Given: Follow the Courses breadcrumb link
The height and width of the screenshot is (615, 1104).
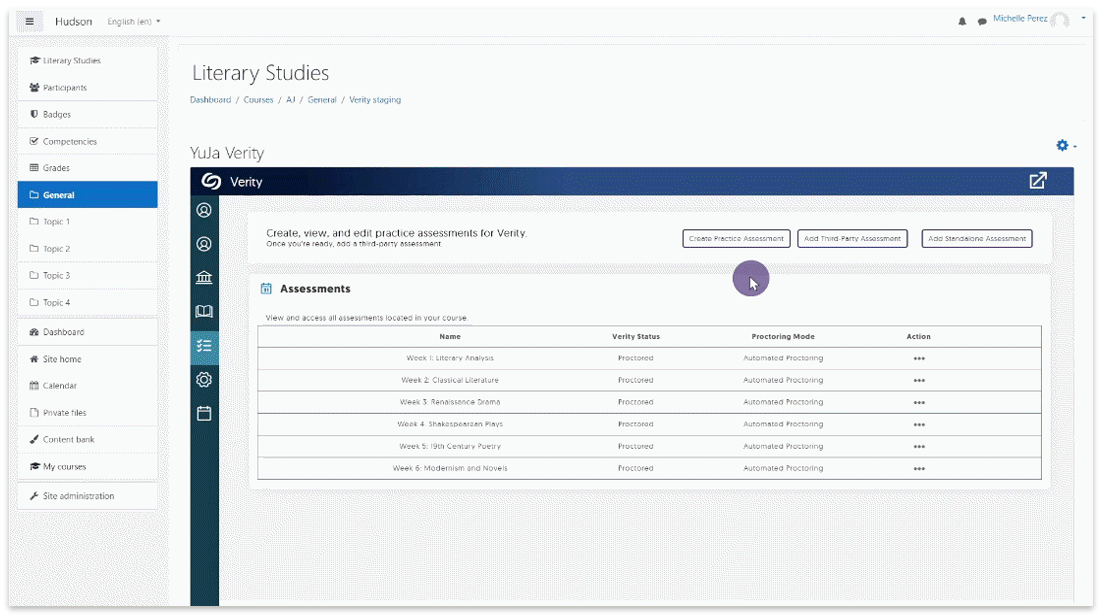Looking at the screenshot, I should pos(258,100).
